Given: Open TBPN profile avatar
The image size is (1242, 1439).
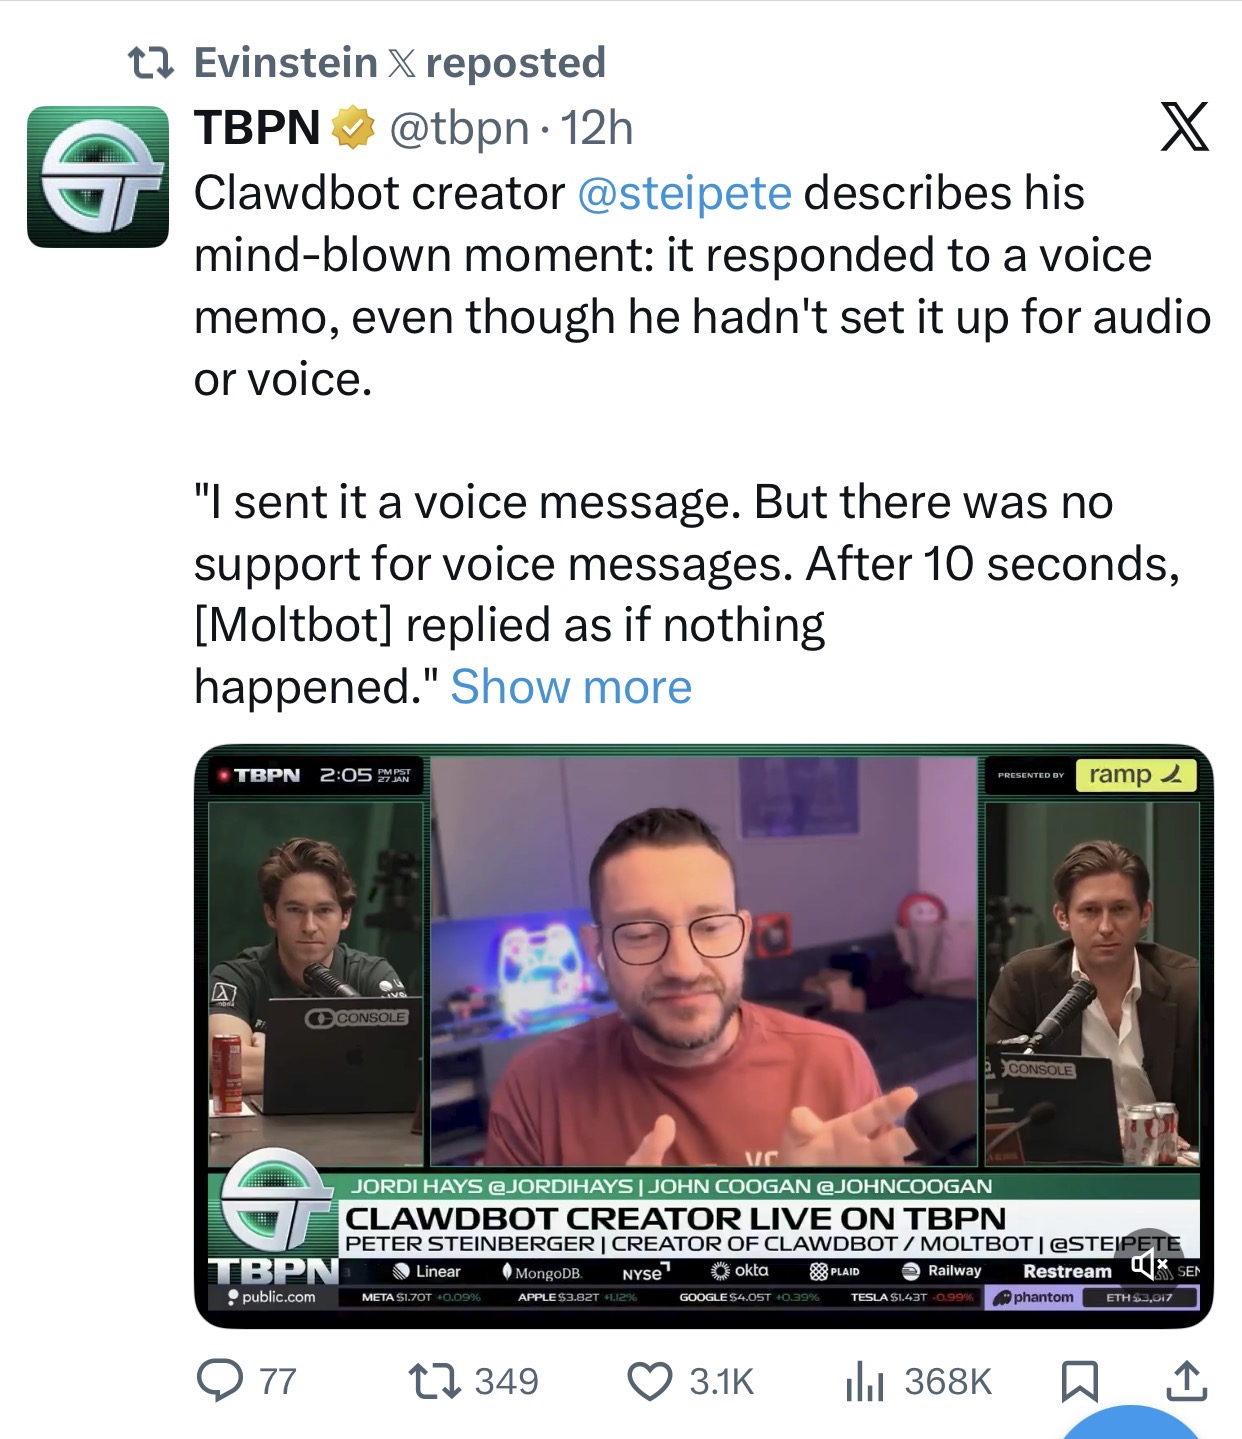Looking at the screenshot, I should tap(98, 177).
